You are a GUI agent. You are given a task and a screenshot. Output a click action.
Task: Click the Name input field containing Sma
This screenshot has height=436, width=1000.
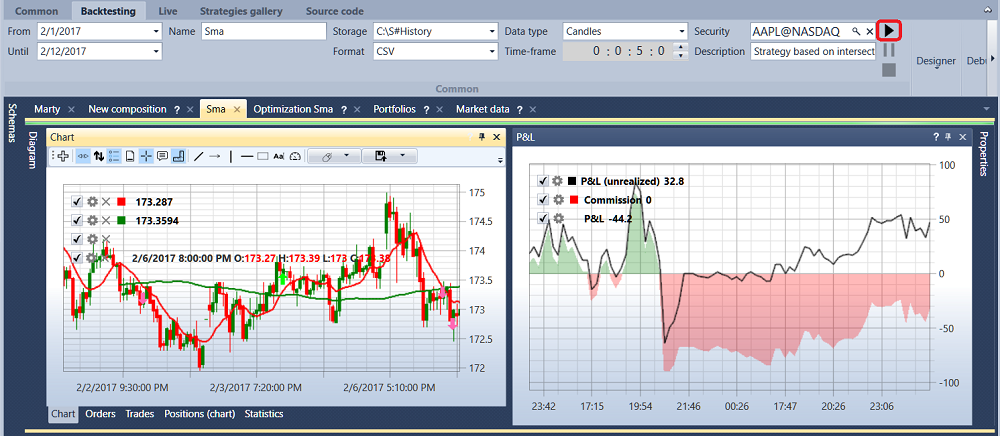[x=263, y=31]
